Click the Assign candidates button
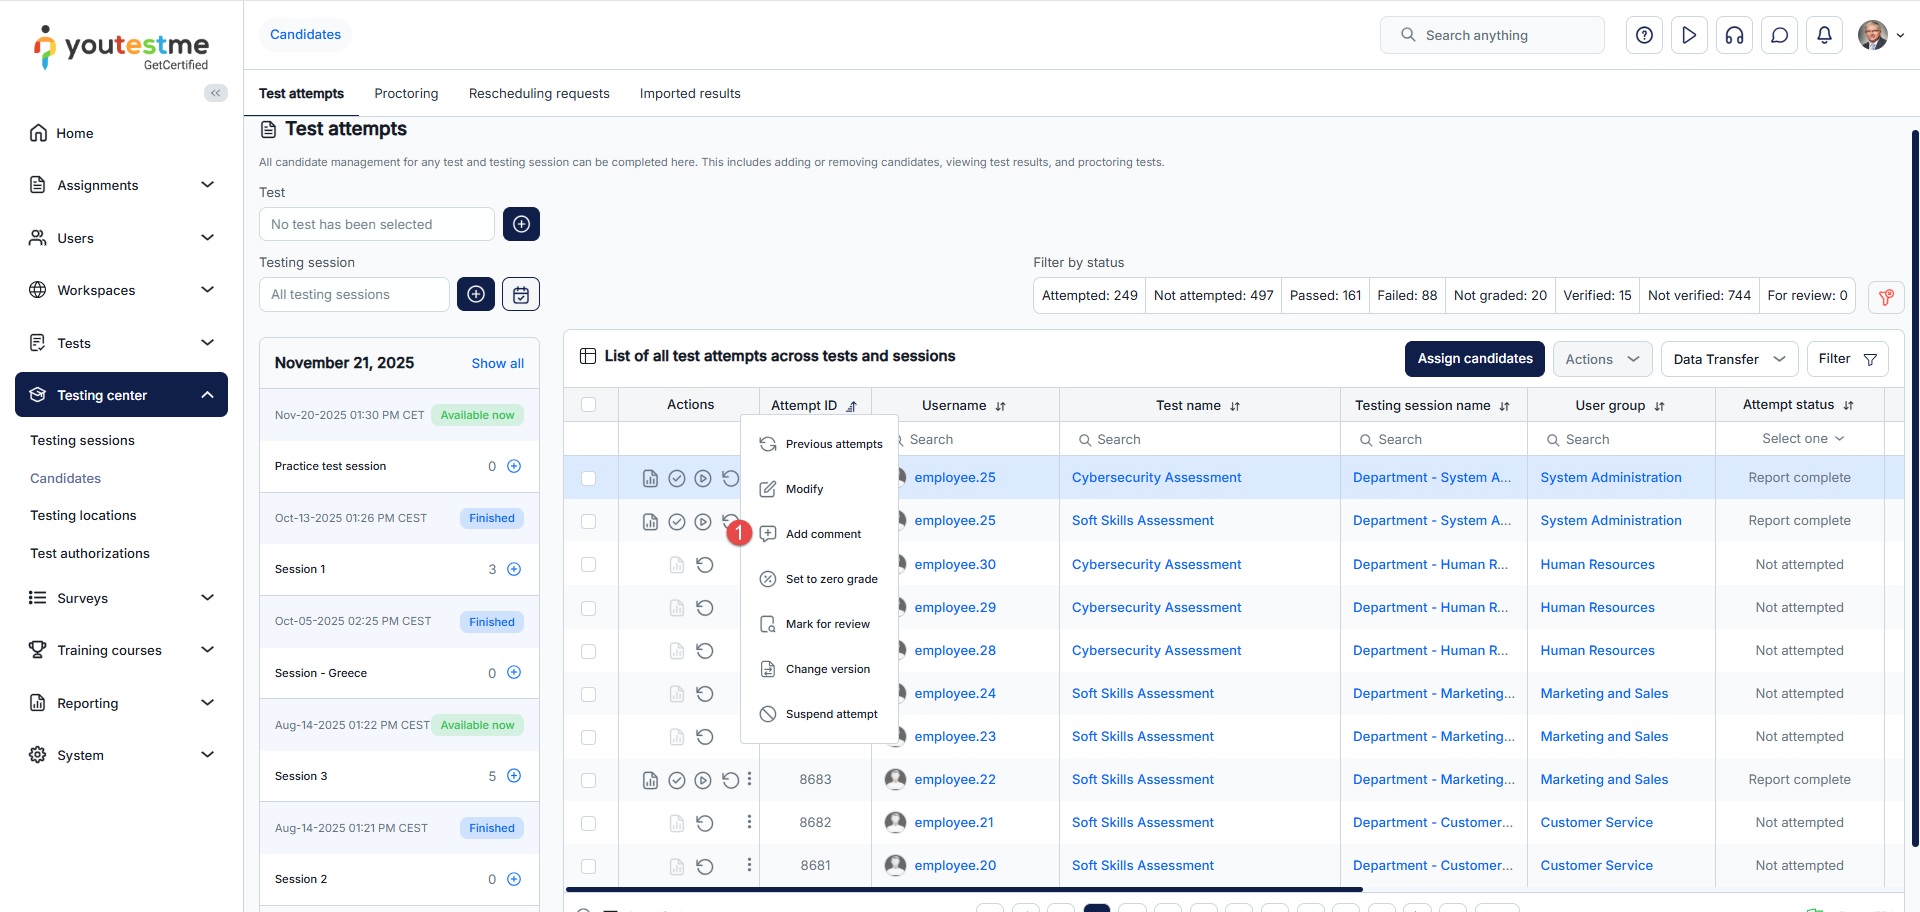Screen dimensions: 1920x912 (x=1474, y=359)
